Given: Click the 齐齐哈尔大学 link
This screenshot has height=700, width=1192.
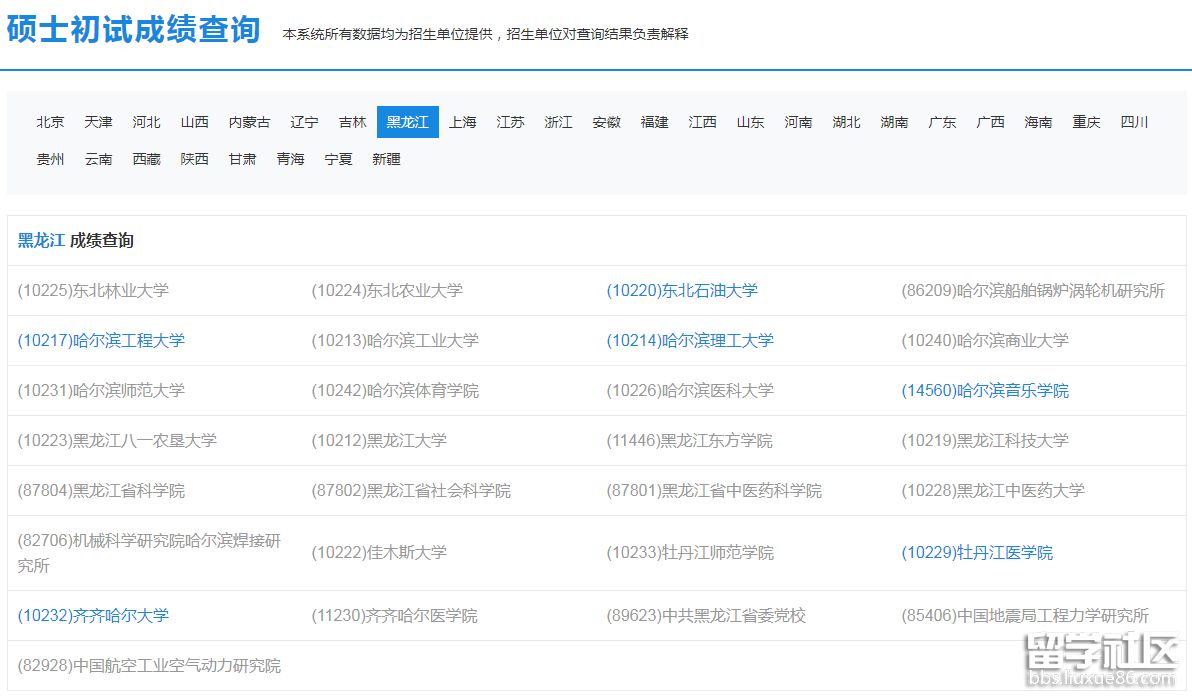Looking at the screenshot, I should tap(92, 615).
